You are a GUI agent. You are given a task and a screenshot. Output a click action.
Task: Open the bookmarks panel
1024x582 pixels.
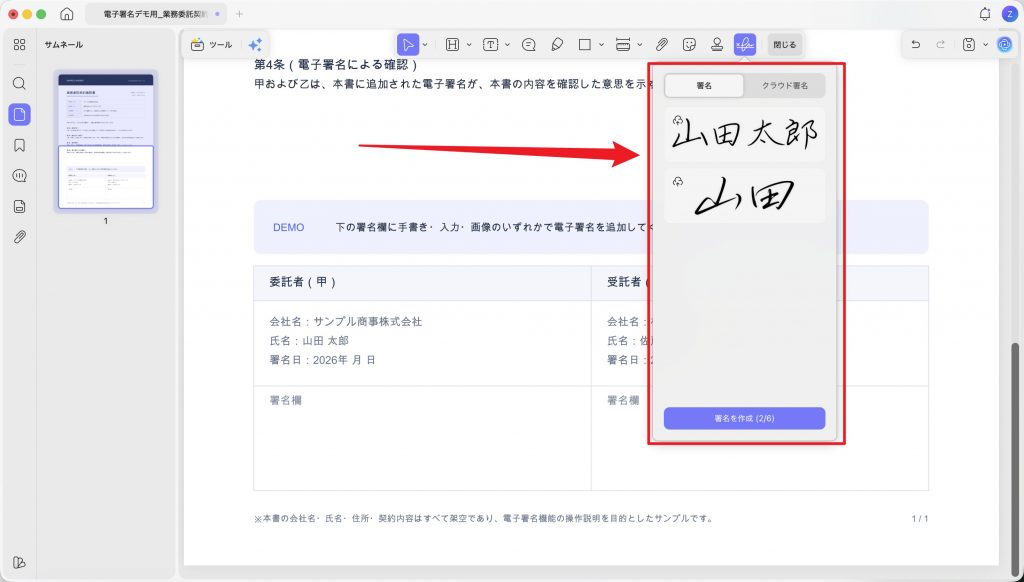(20, 145)
